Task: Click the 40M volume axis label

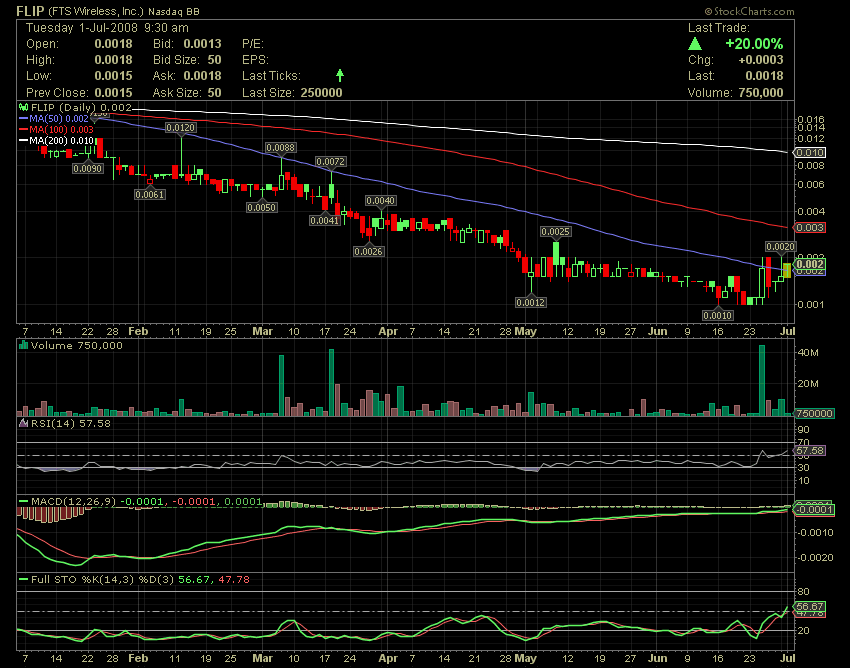Action: pyautogui.click(x=808, y=353)
